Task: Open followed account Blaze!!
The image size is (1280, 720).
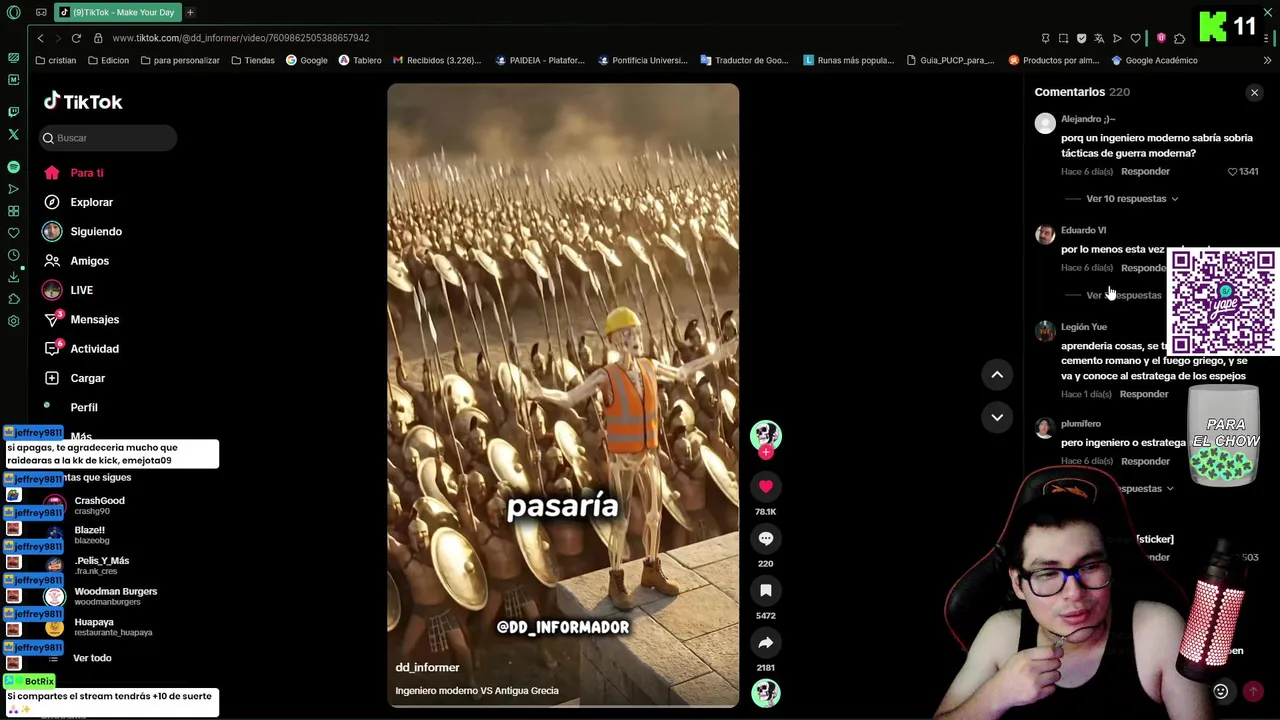Action: click(90, 535)
